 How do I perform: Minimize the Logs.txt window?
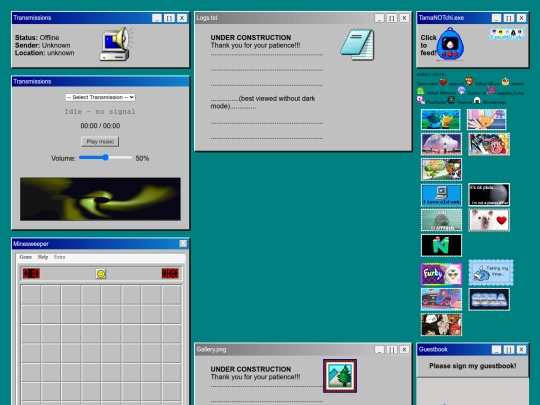(x=380, y=18)
